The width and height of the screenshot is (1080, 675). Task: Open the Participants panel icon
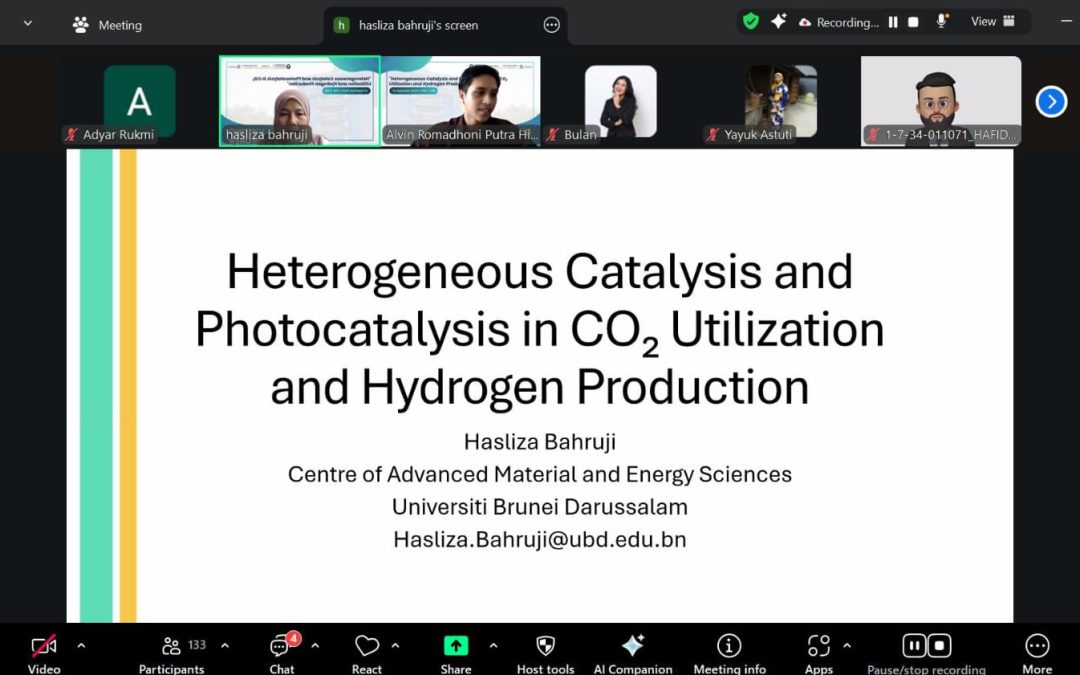(x=172, y=646)
